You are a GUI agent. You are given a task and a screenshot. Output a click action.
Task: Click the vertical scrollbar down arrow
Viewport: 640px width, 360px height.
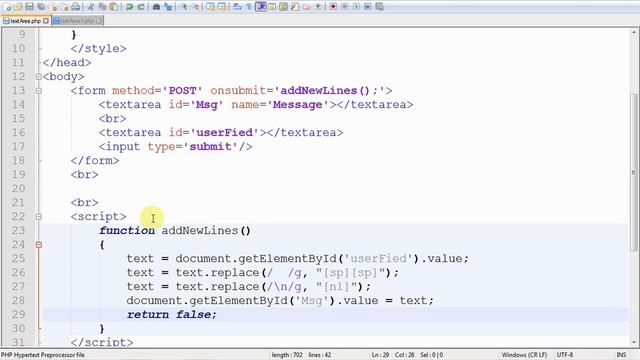(x=635, y=342)
